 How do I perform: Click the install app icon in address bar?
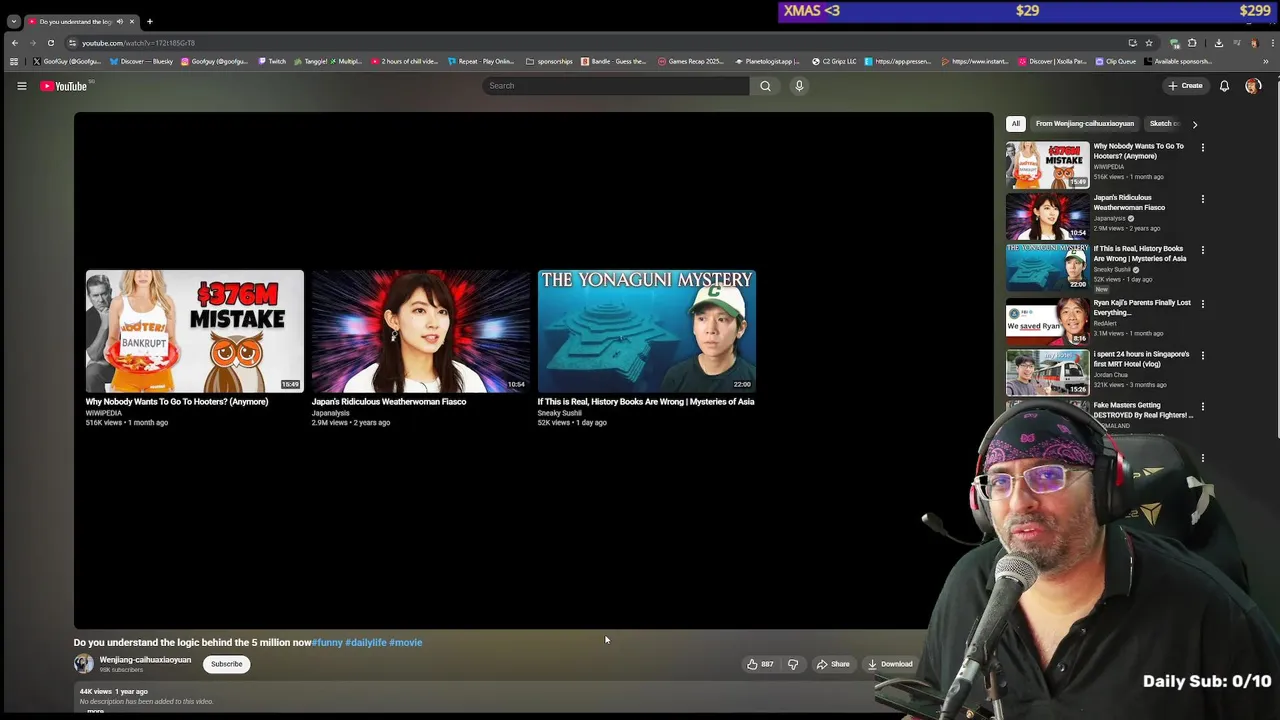1132,43
